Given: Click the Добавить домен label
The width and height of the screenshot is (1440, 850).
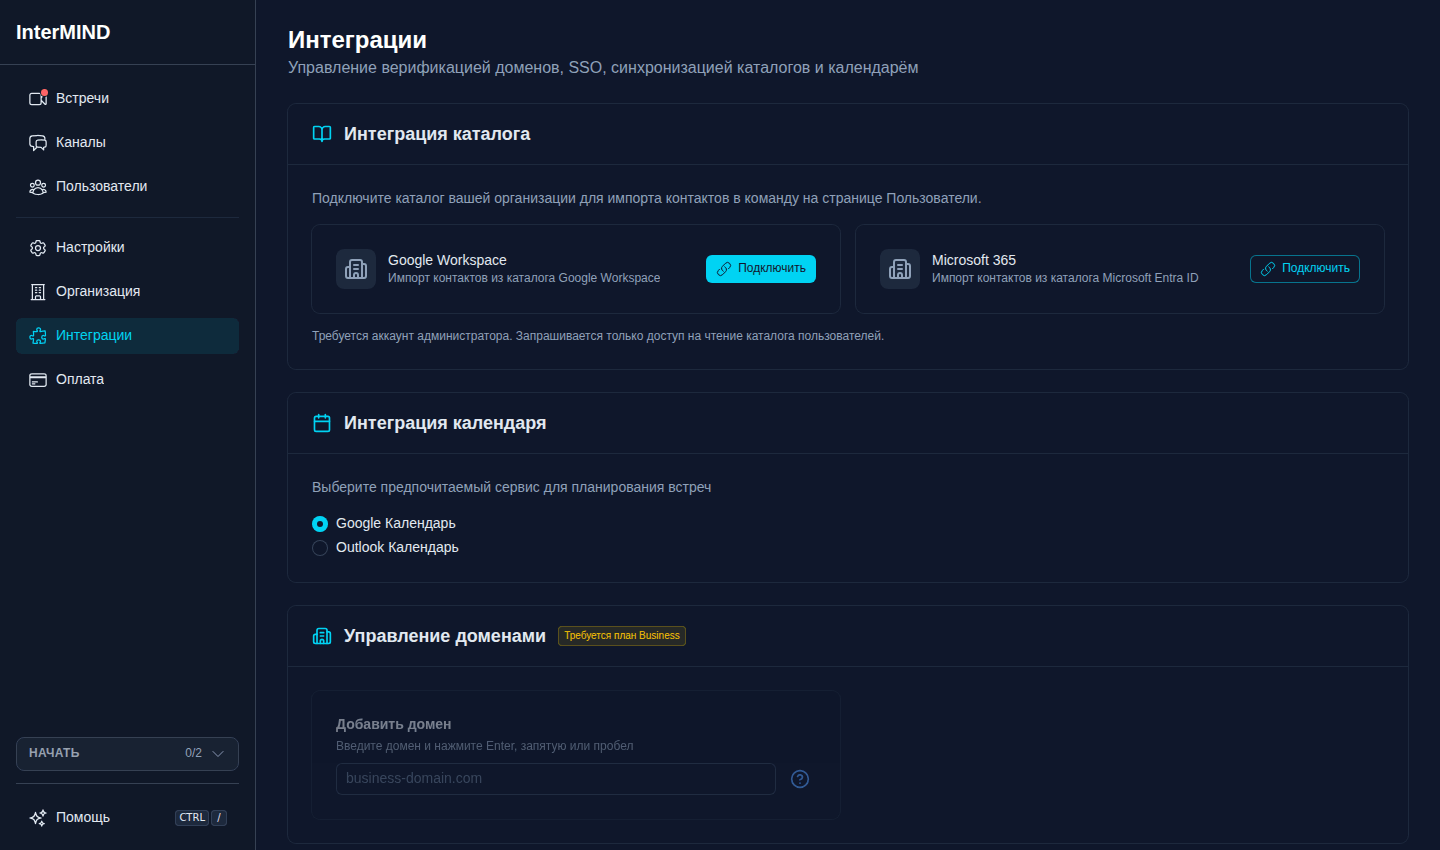Looking at the screenshot, I should [393, 724].
